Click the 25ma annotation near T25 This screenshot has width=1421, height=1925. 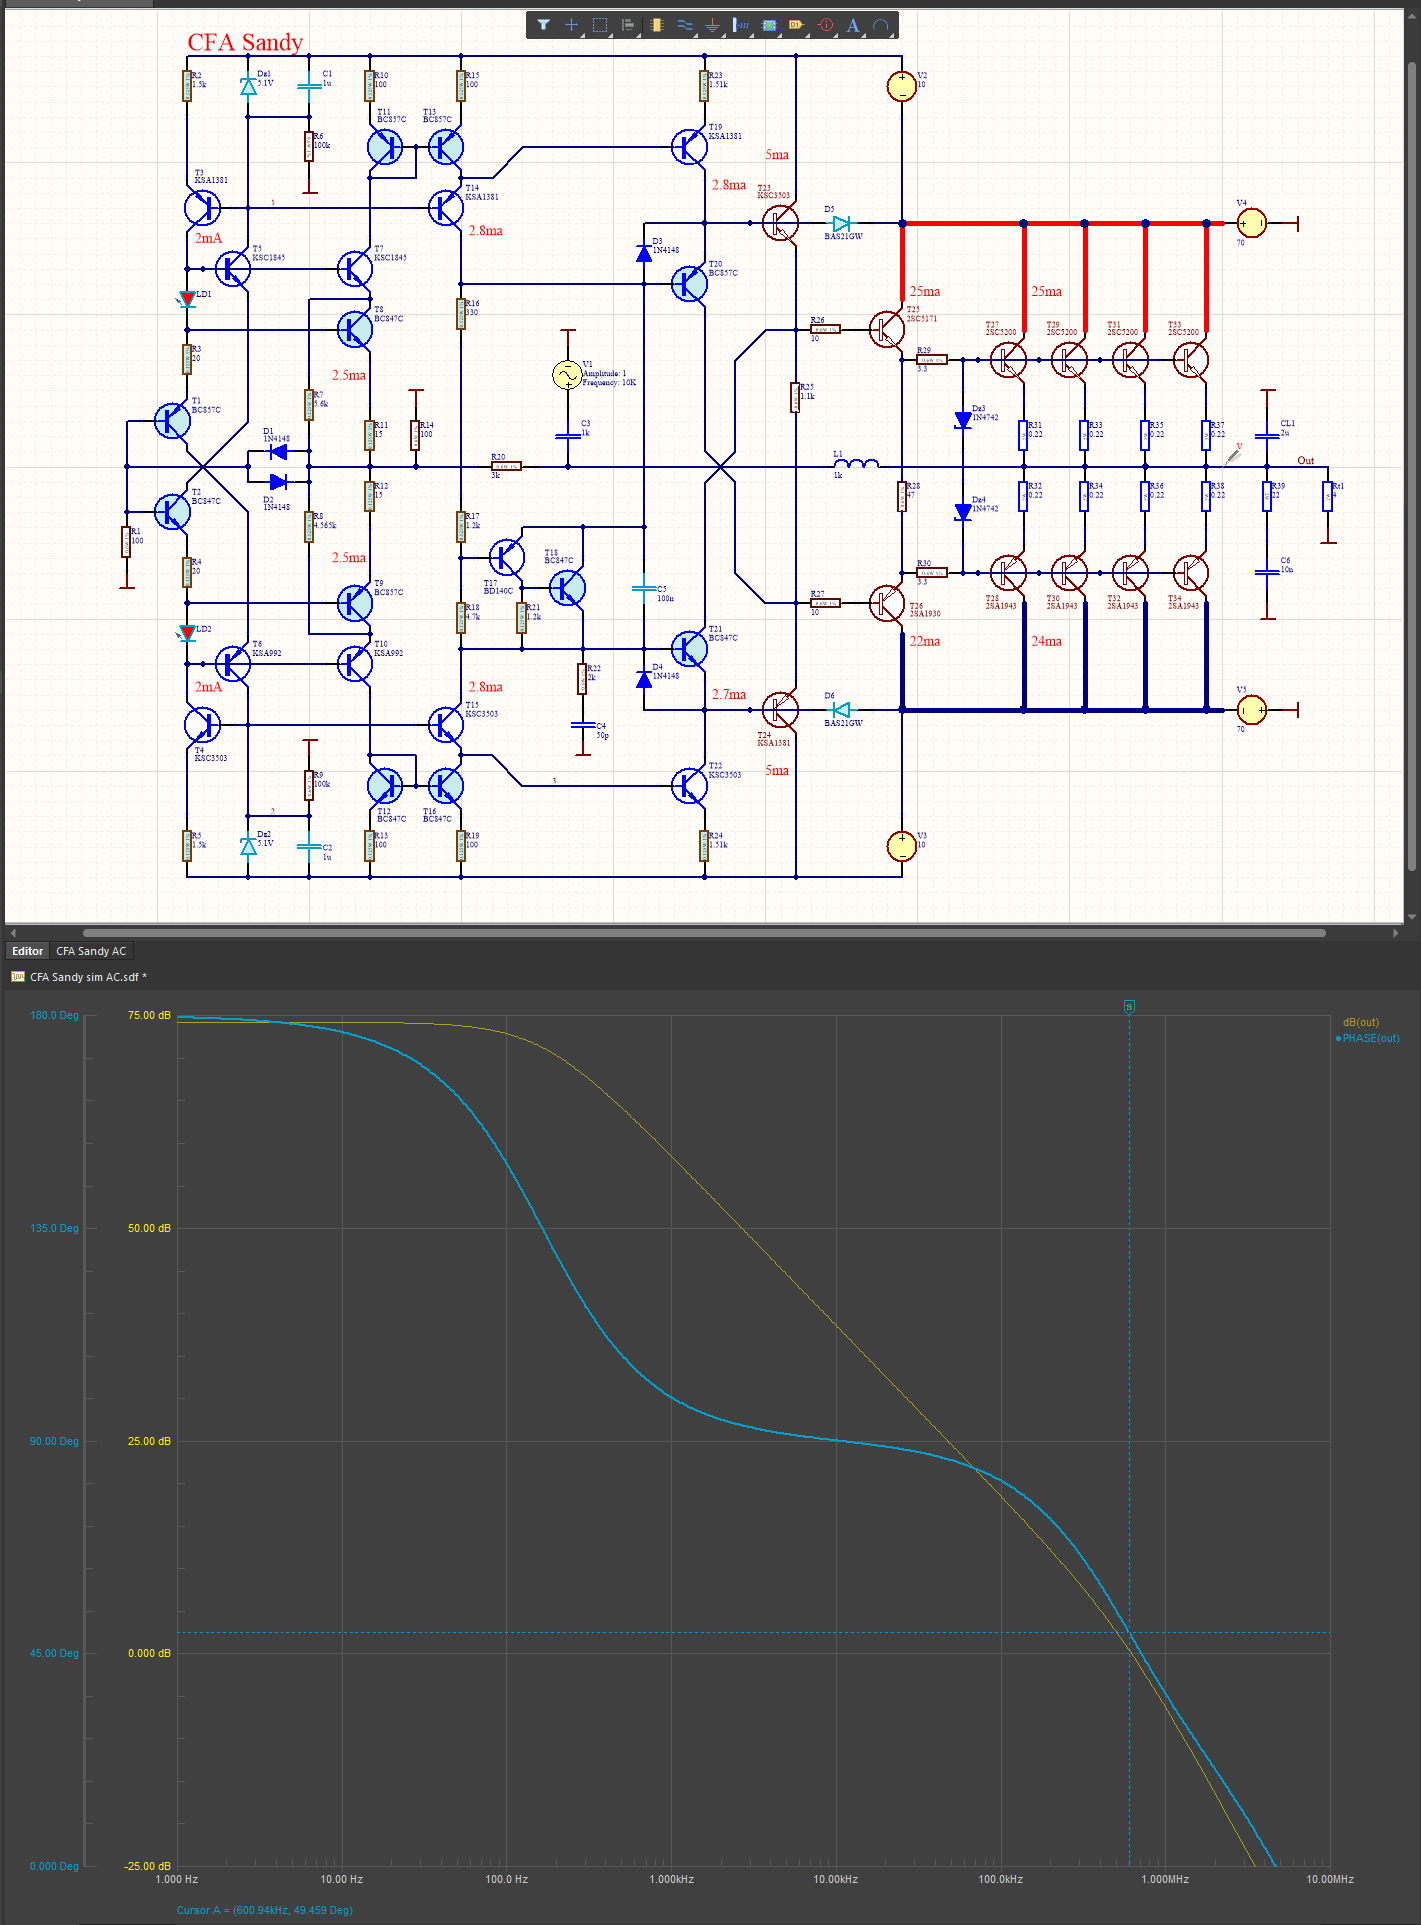tap(925, 291)
